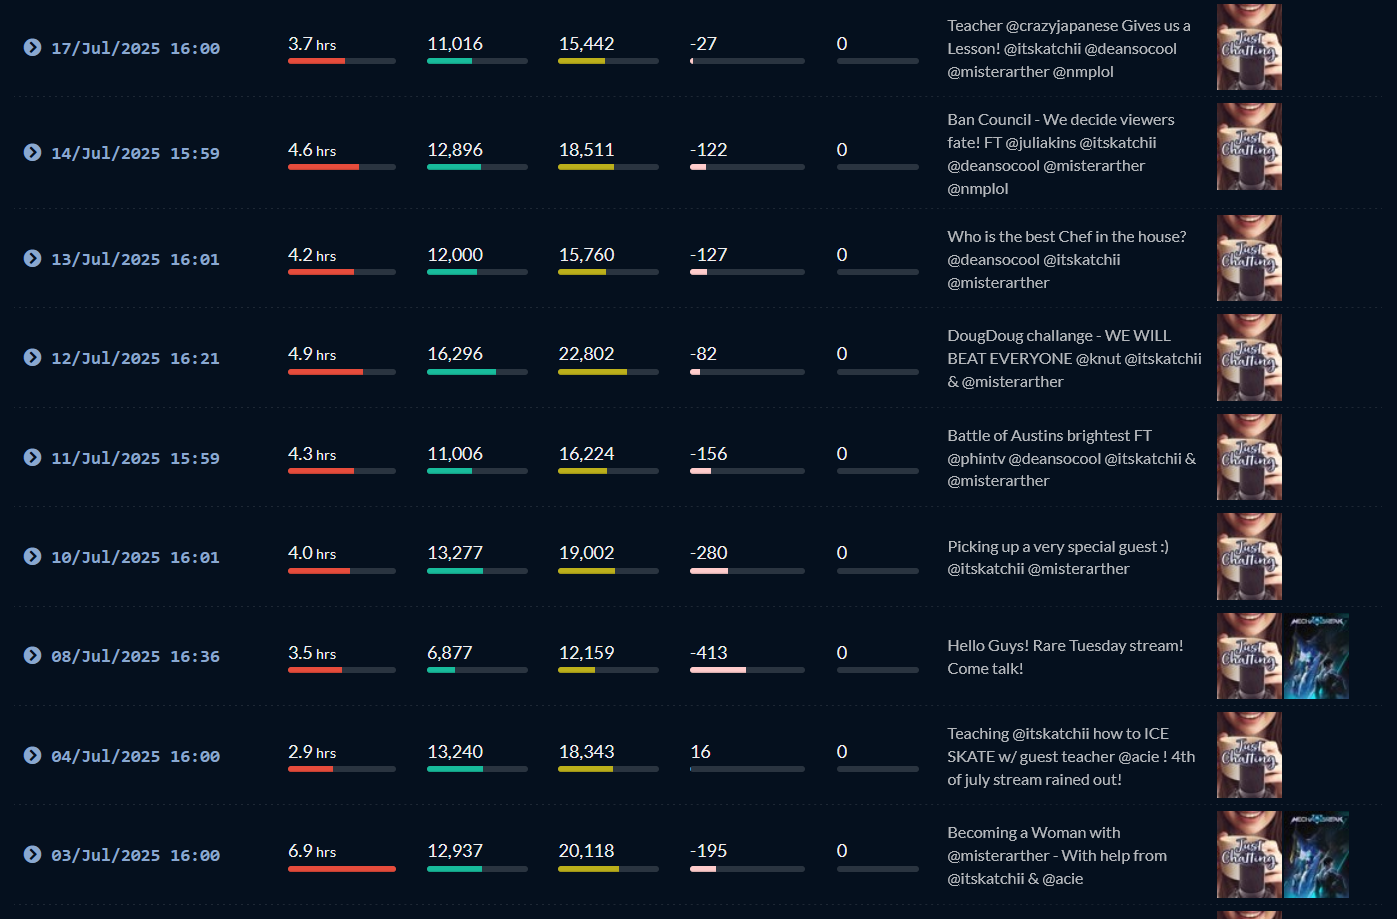Click the green bar under 16,296 viewers
This screenshot has height=919, width=1397.
(461, 372)
